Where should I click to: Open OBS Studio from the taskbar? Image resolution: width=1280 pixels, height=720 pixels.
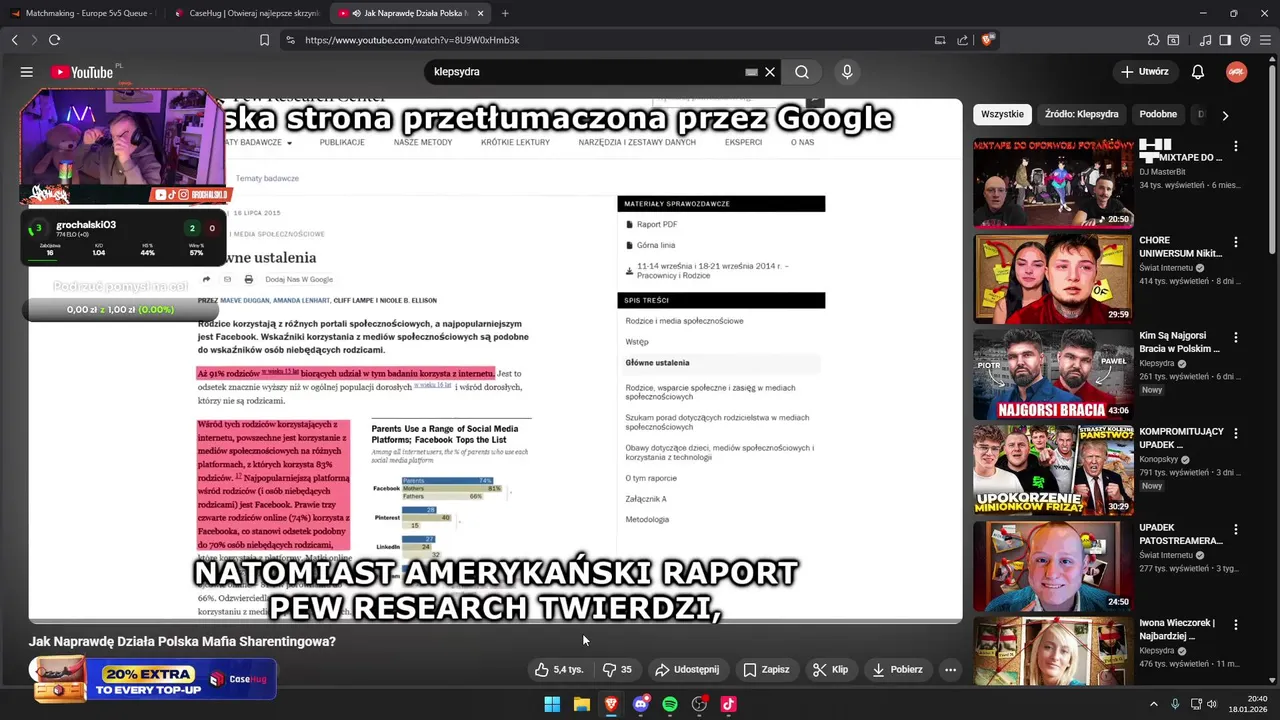point(699,704)
